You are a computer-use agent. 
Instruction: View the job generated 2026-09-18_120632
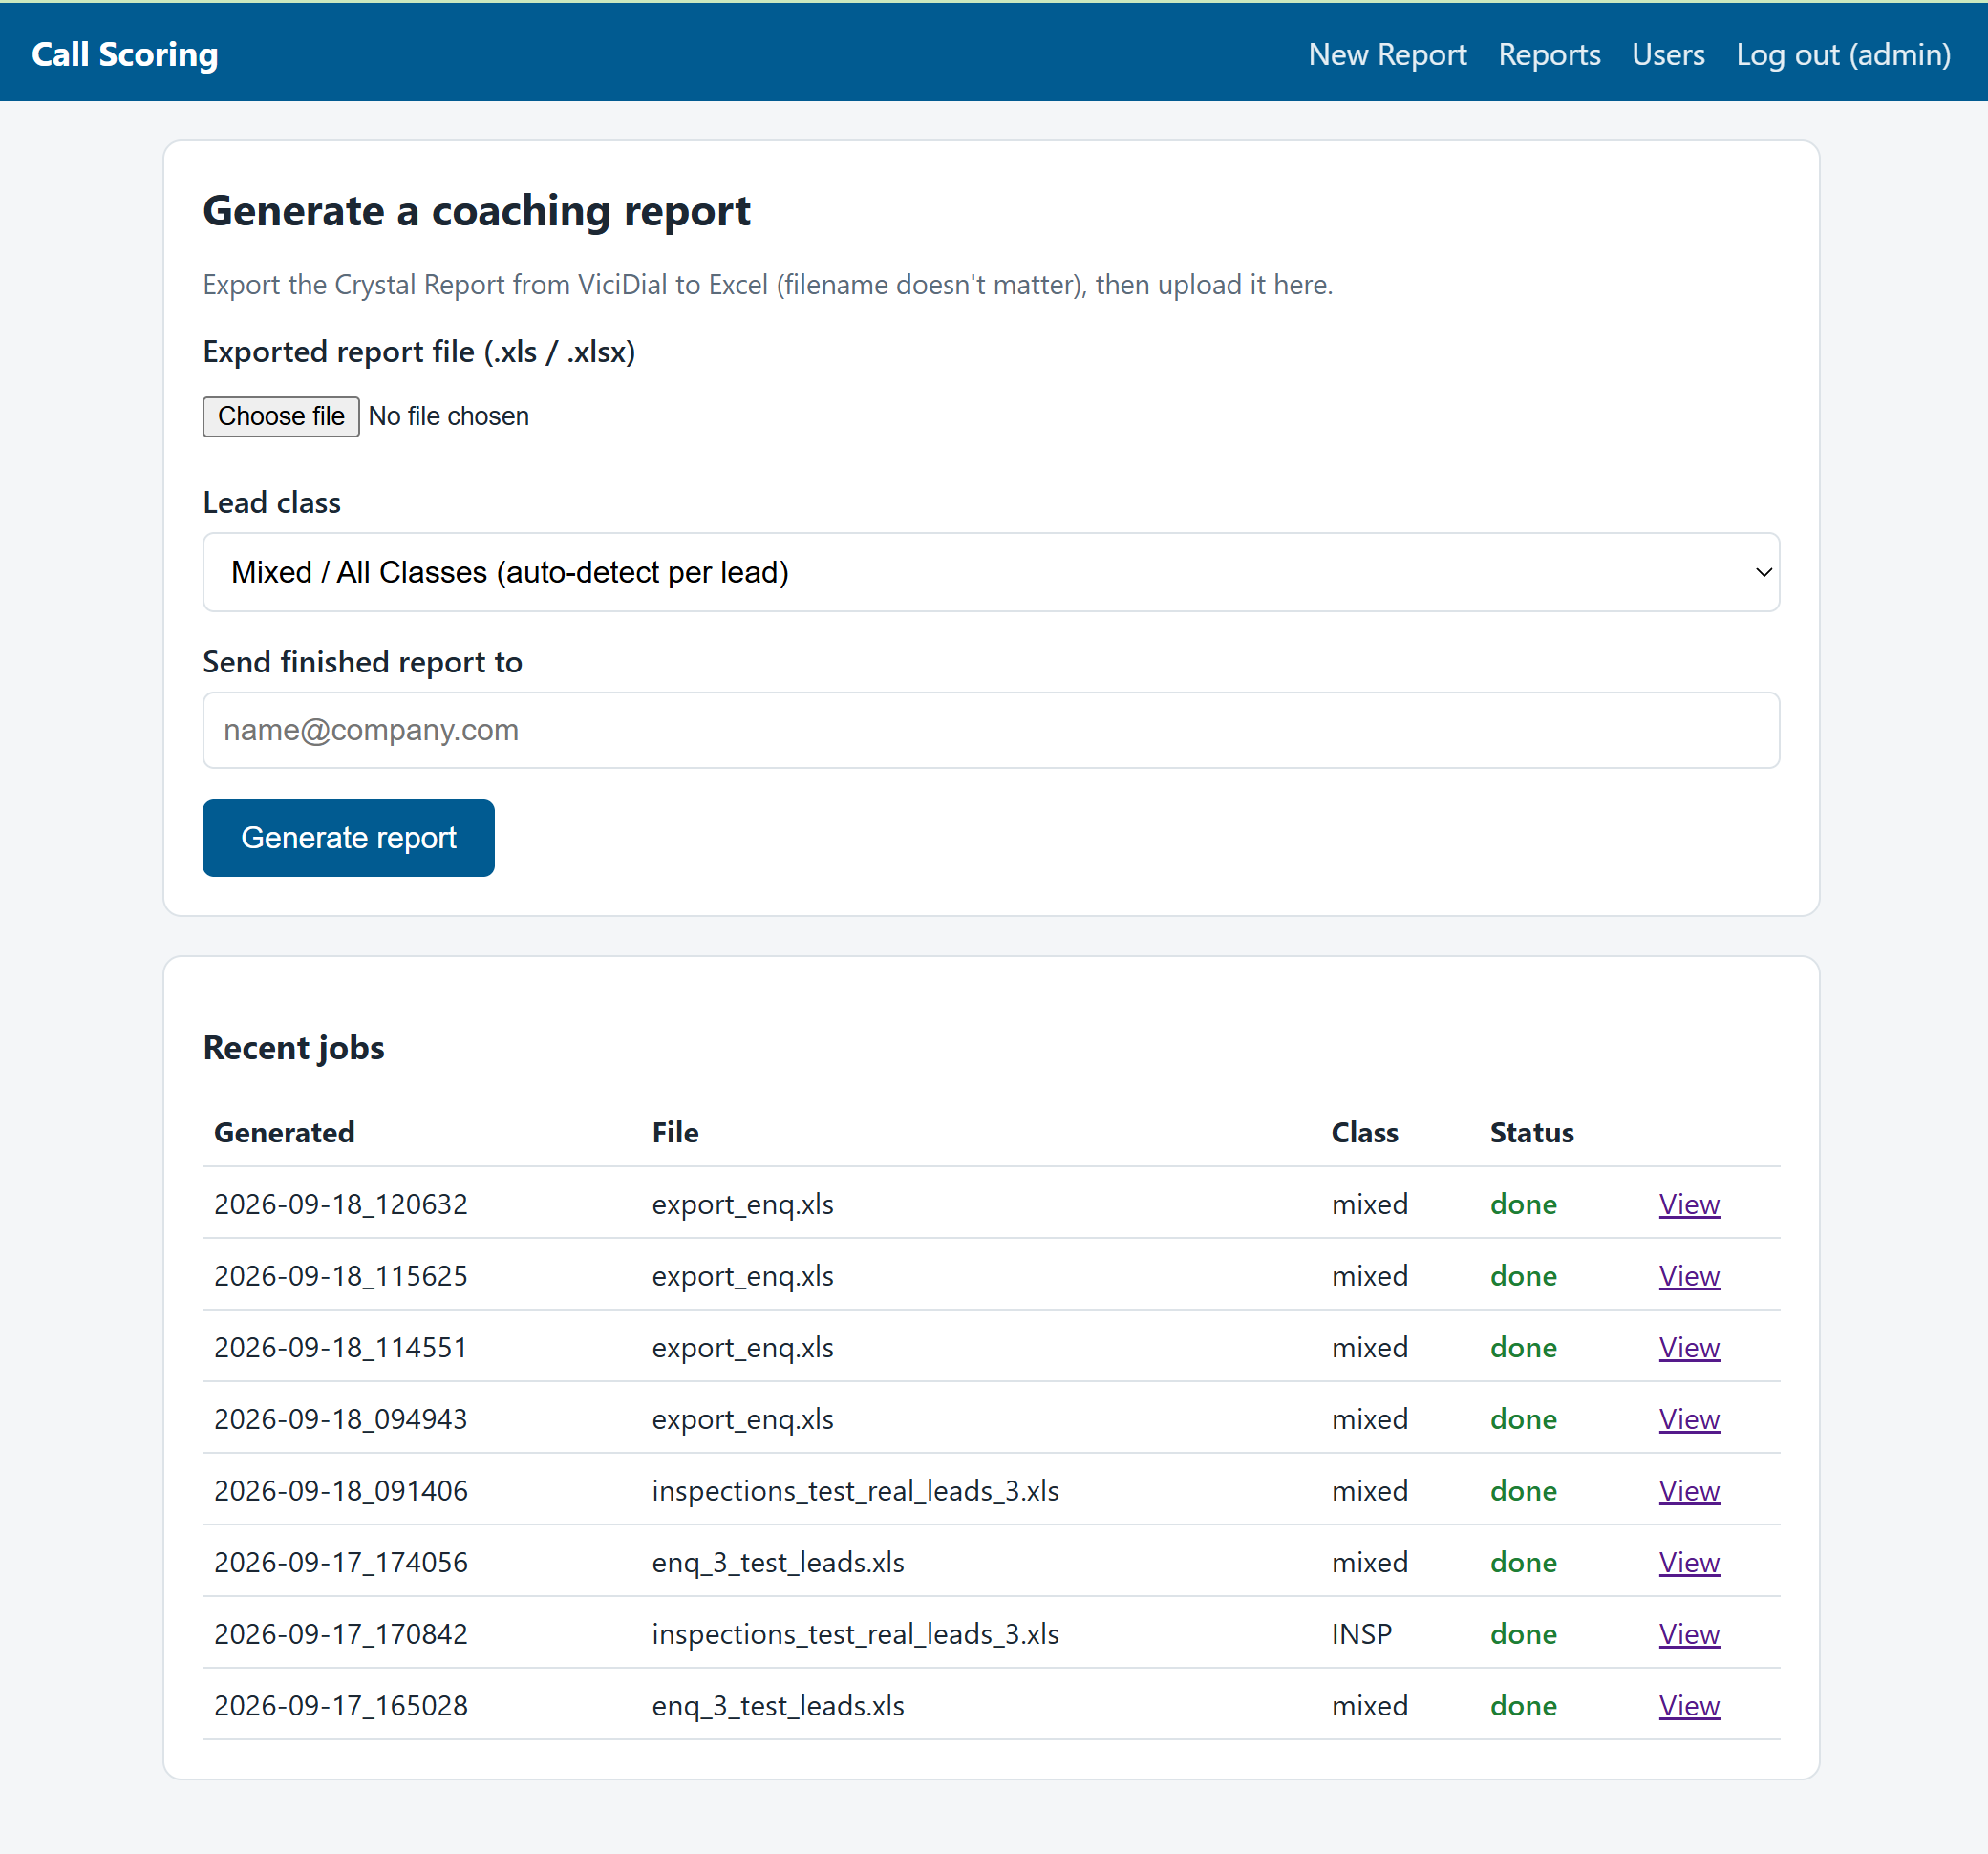coord(1689,1204)
